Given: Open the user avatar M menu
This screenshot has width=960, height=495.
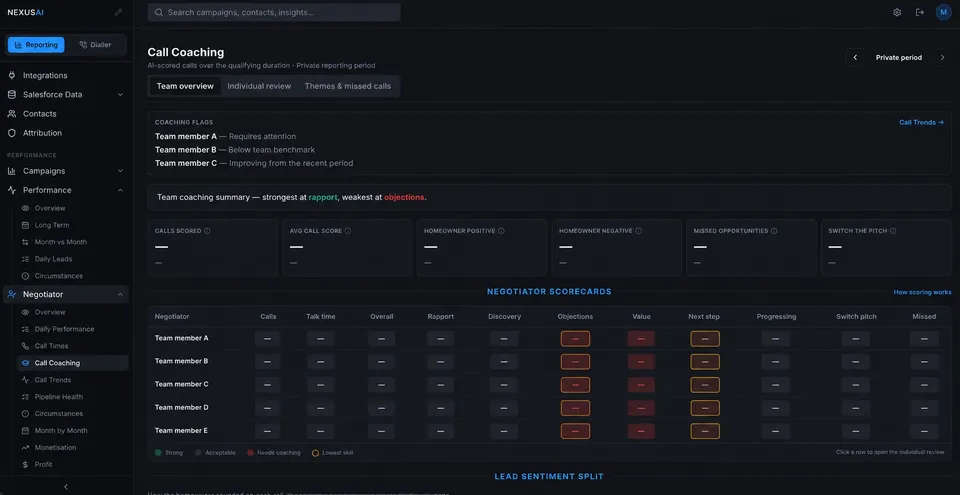Looking at the screenshot, I should (943, 12).
